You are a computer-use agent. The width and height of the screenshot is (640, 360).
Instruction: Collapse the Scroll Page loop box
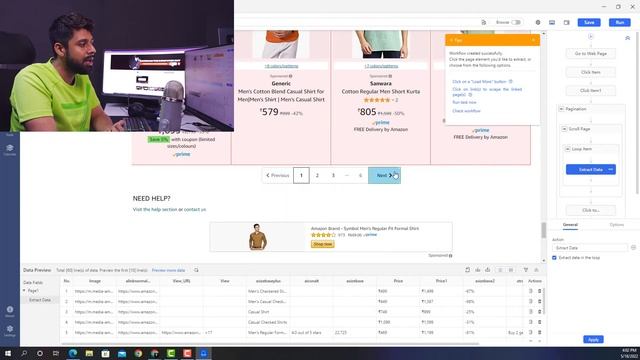point(564,129)
